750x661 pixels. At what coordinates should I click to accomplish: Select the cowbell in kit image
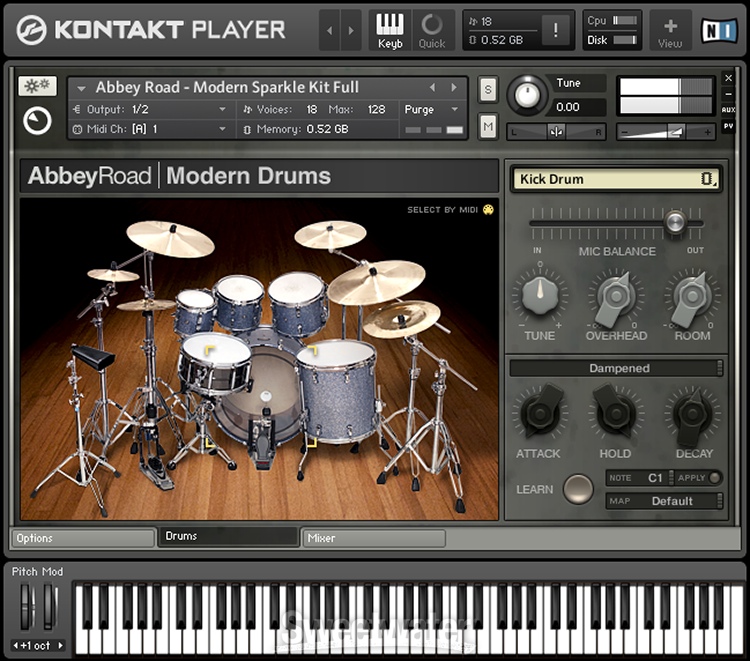coord(93,358)
